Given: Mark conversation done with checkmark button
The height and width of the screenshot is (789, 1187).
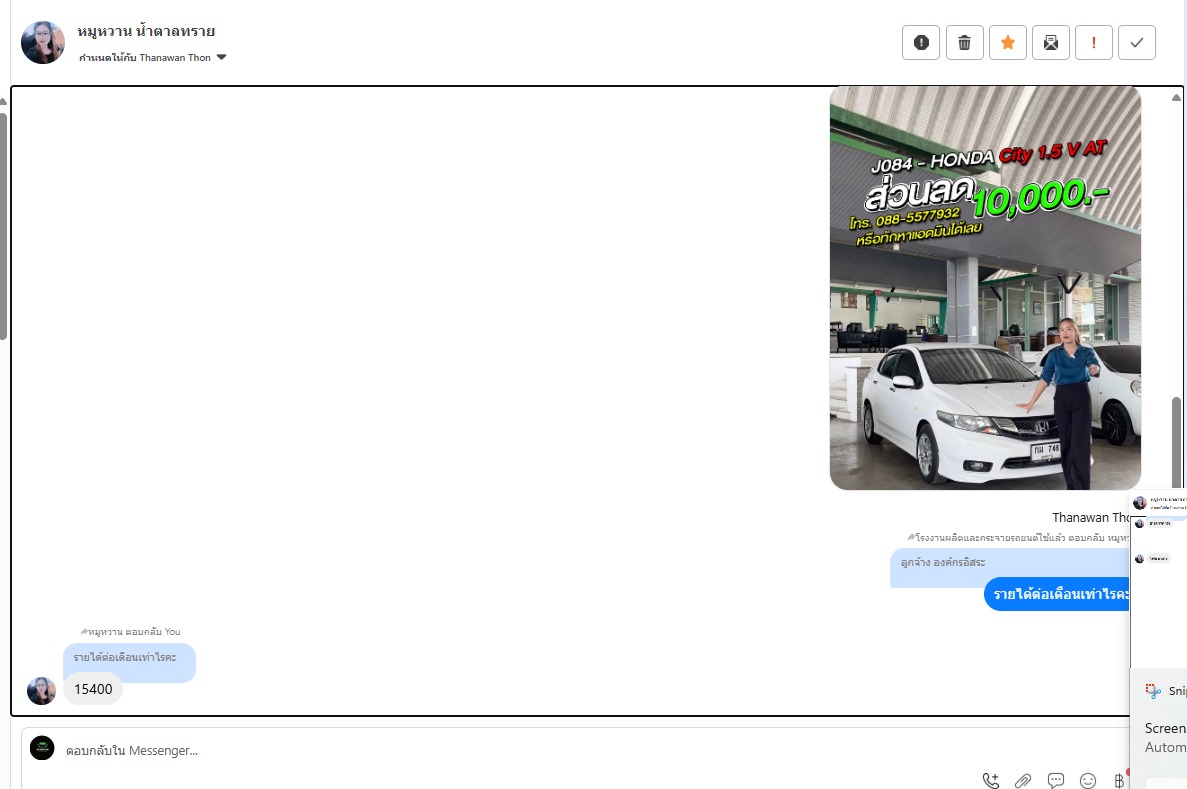Looking at the screenshot, I should (1137, 42).
